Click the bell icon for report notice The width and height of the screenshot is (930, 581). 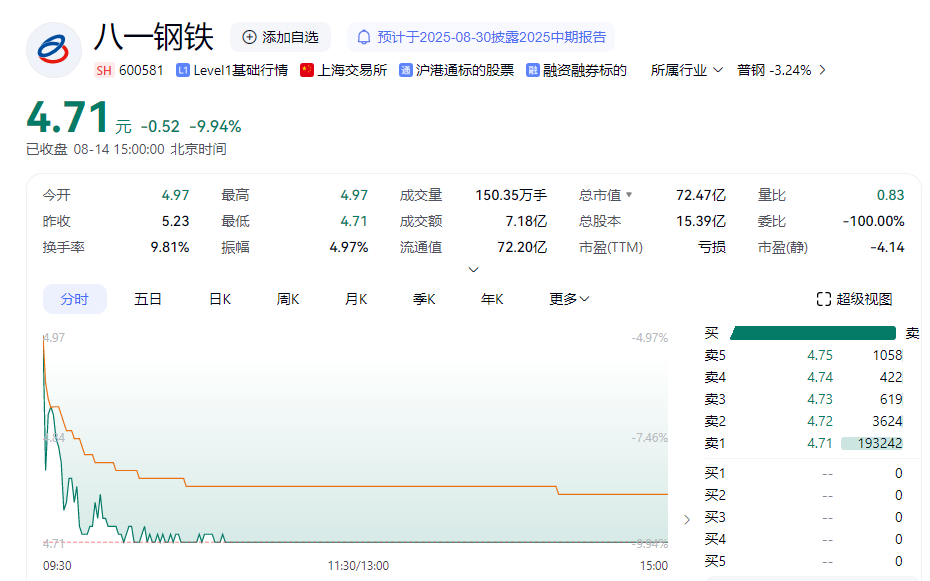[x=364, y=37]
